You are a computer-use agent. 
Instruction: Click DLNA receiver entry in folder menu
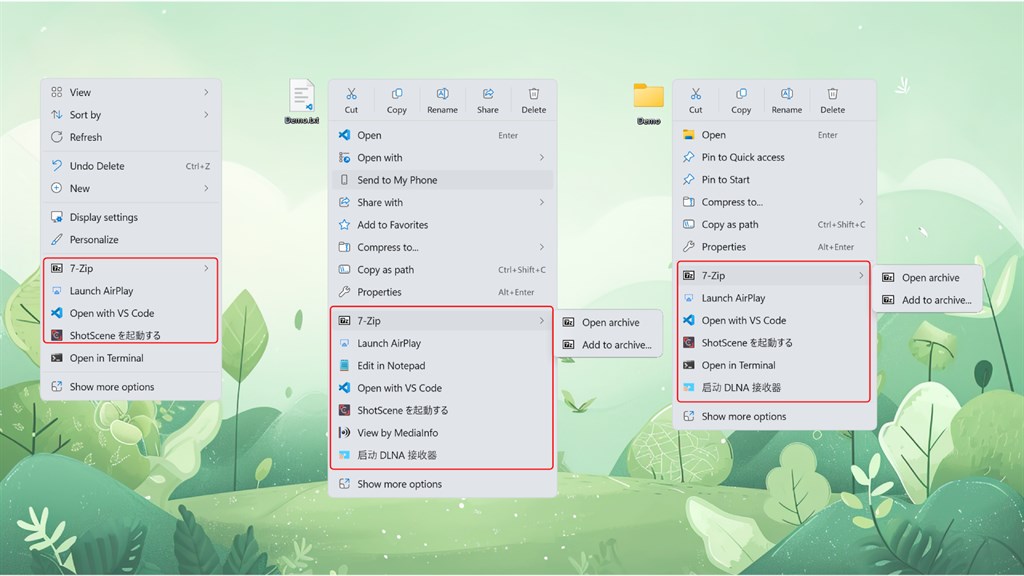pyautogui.click(x=774, y=387)
